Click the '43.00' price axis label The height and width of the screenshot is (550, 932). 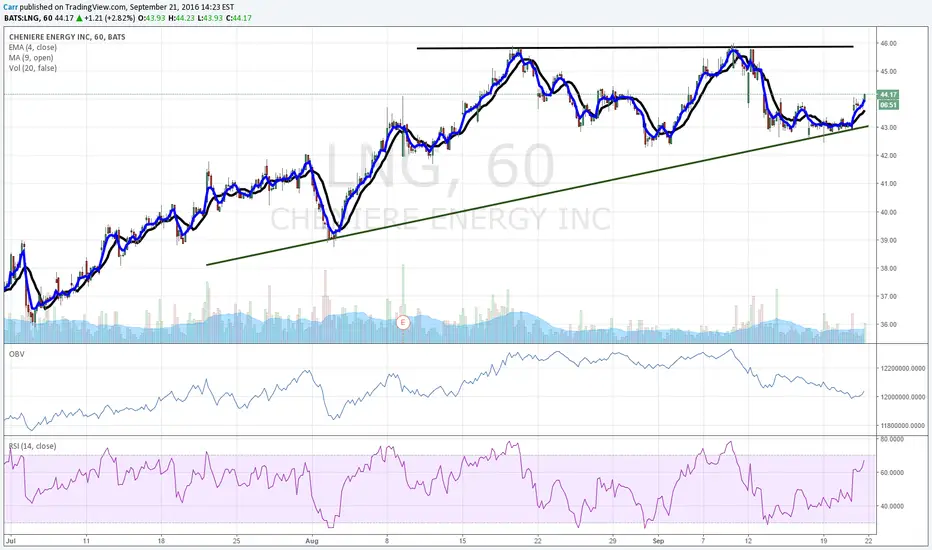click(889, 128)
